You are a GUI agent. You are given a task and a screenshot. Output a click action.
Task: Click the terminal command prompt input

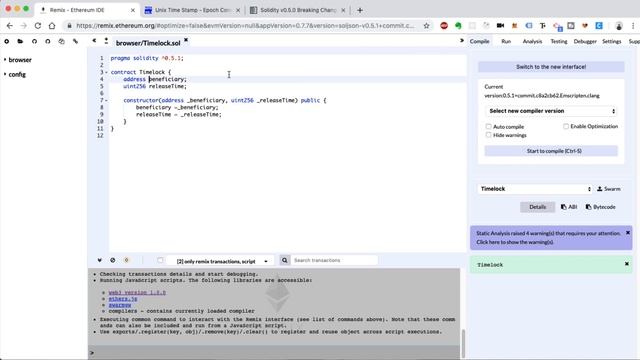click(x=276, y=353)
